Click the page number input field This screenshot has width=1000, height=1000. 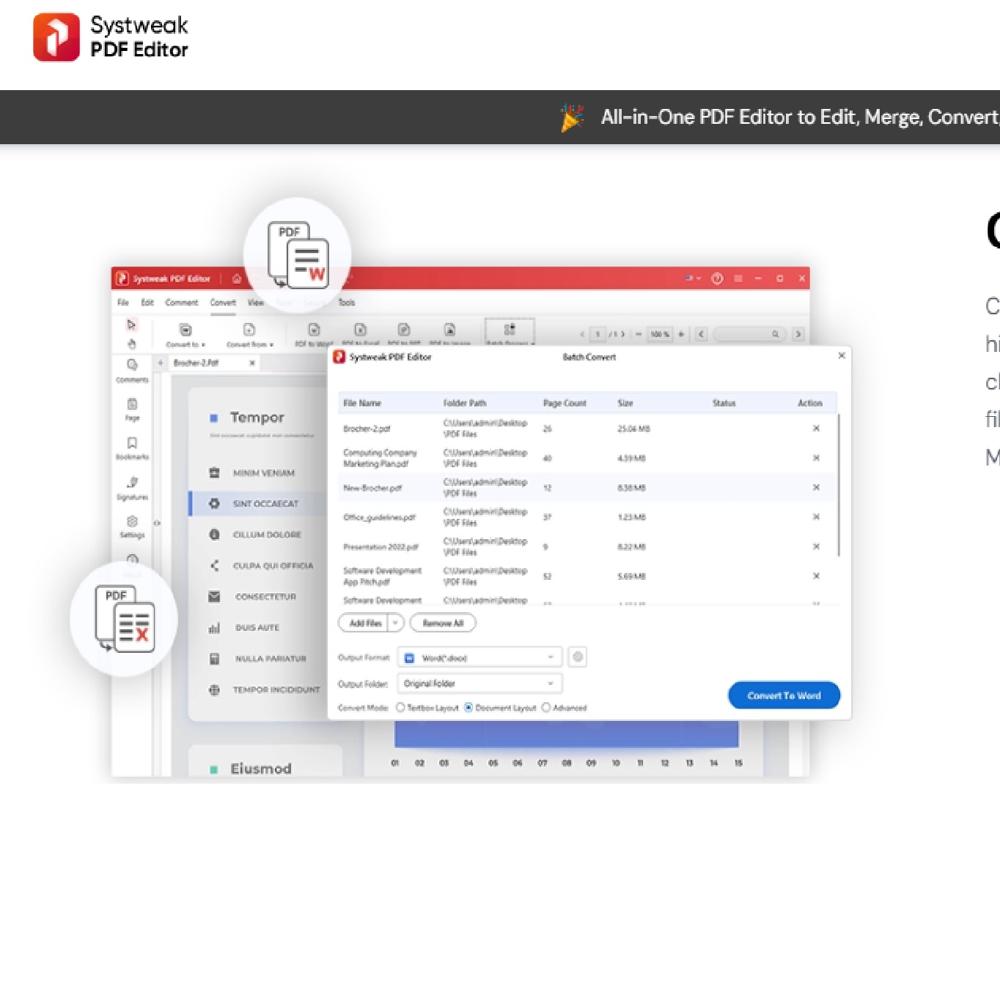(598, 334)
